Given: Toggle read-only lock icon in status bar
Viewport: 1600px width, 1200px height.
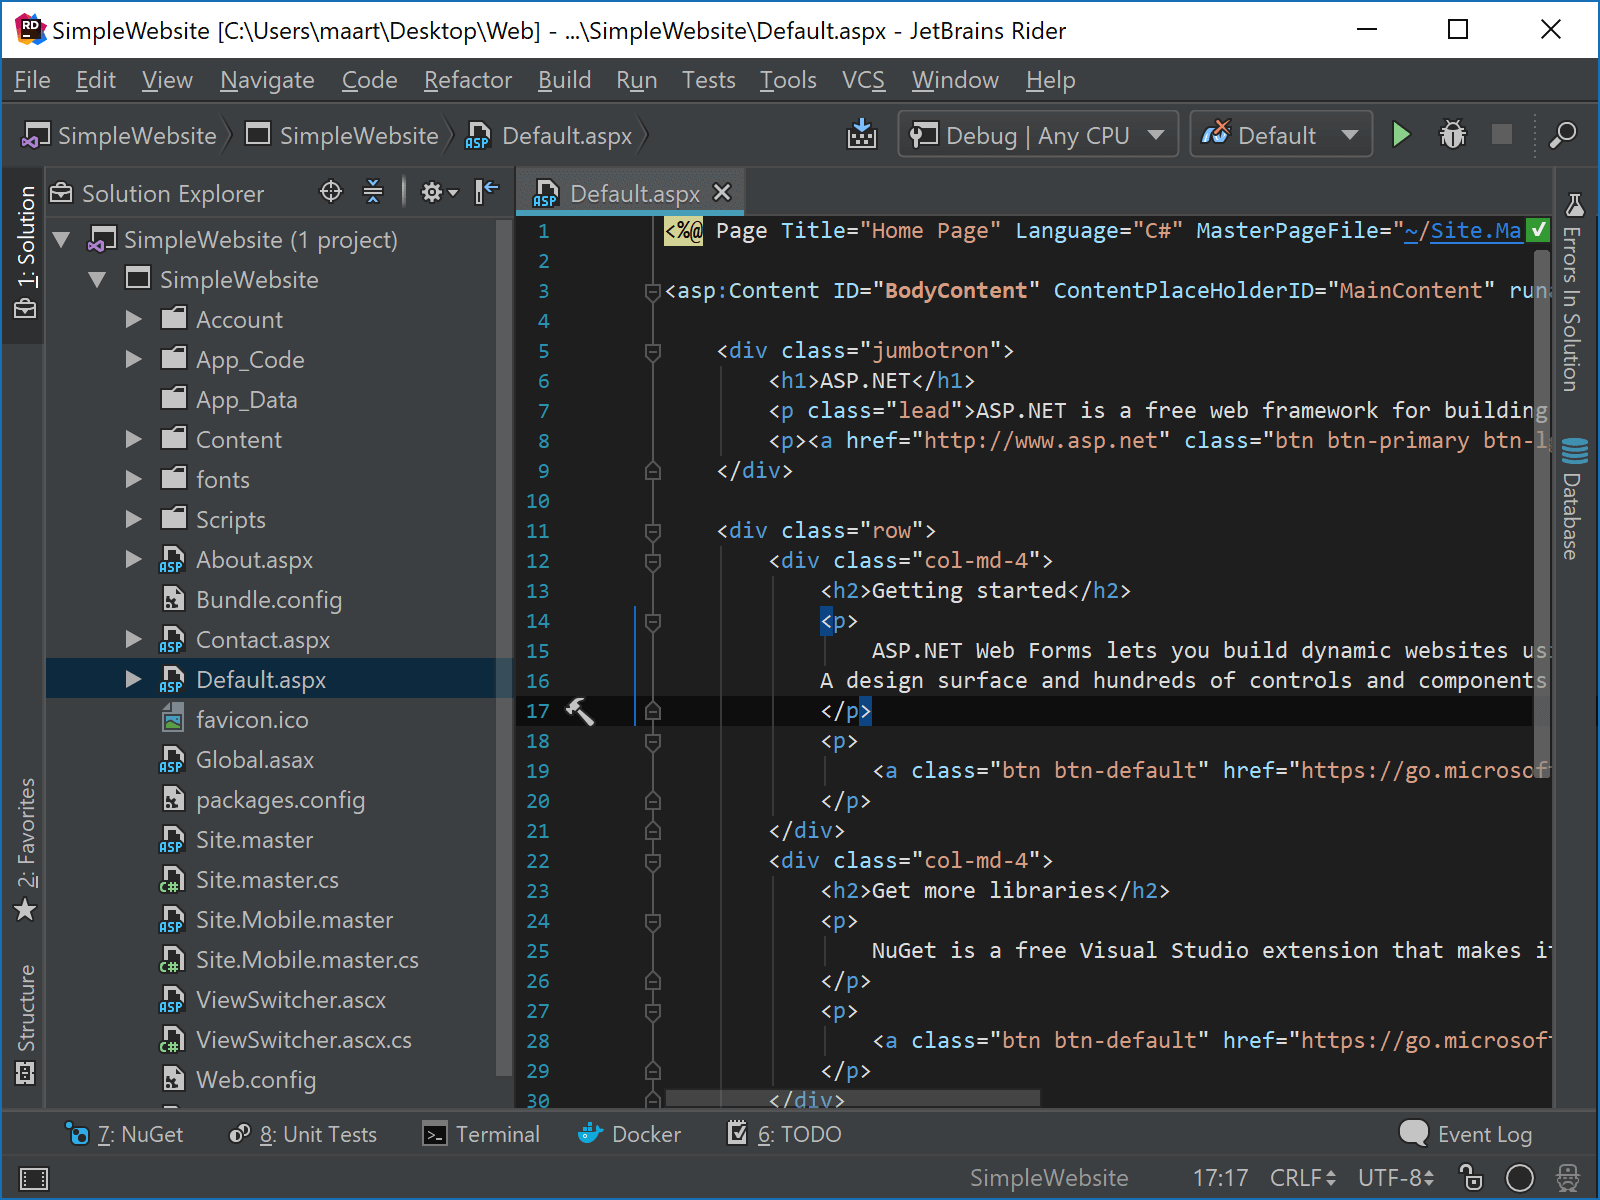Looking at the screenshot, I should pyautogui.click(x=1471, y=1177).
